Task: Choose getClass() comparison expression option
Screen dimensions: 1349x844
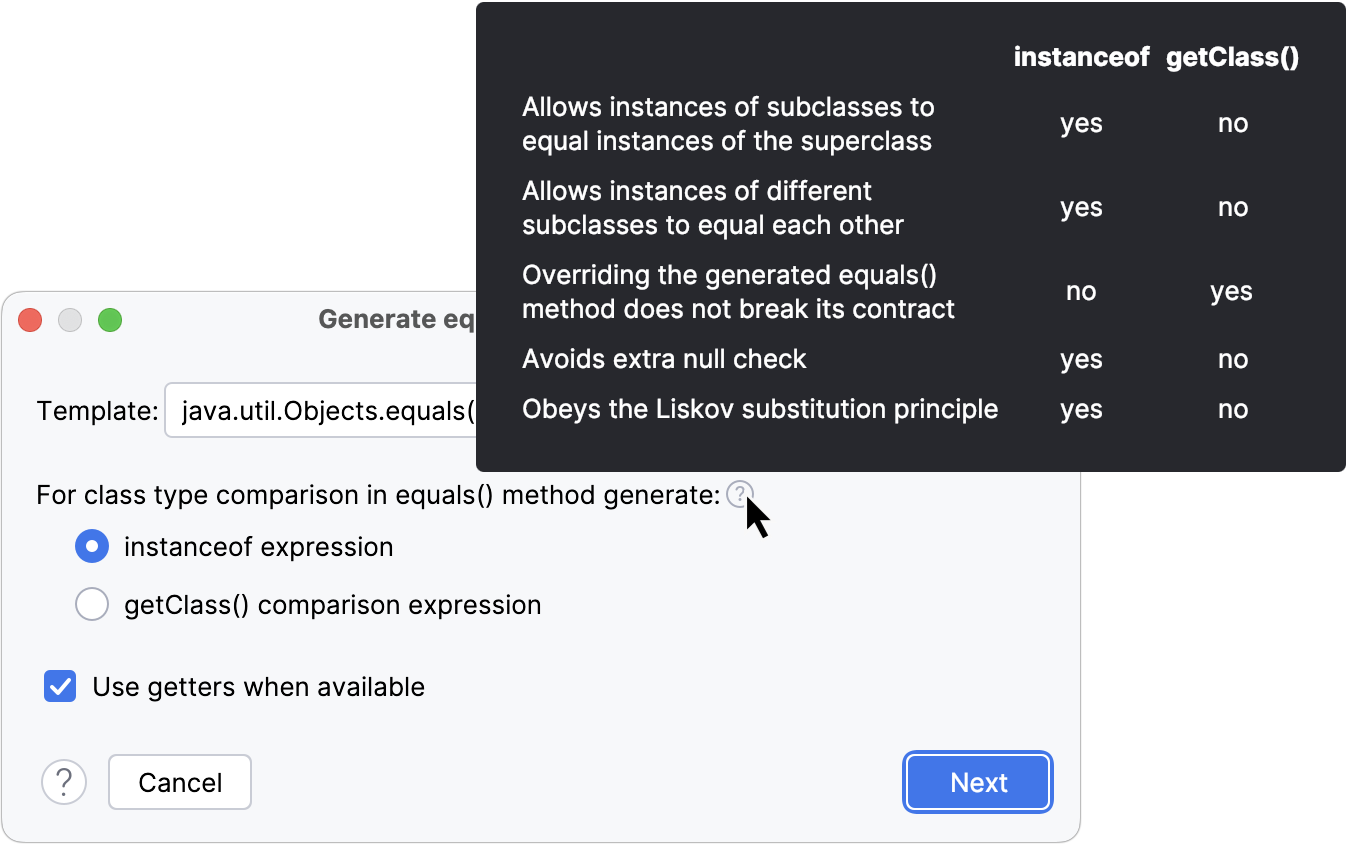Action: coord(92,604)
